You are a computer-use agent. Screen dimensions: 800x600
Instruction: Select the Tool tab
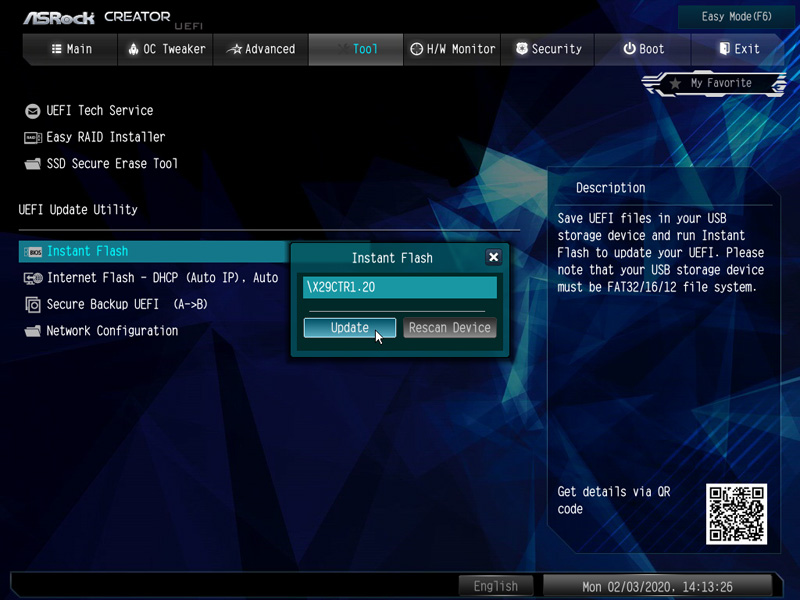356,49
